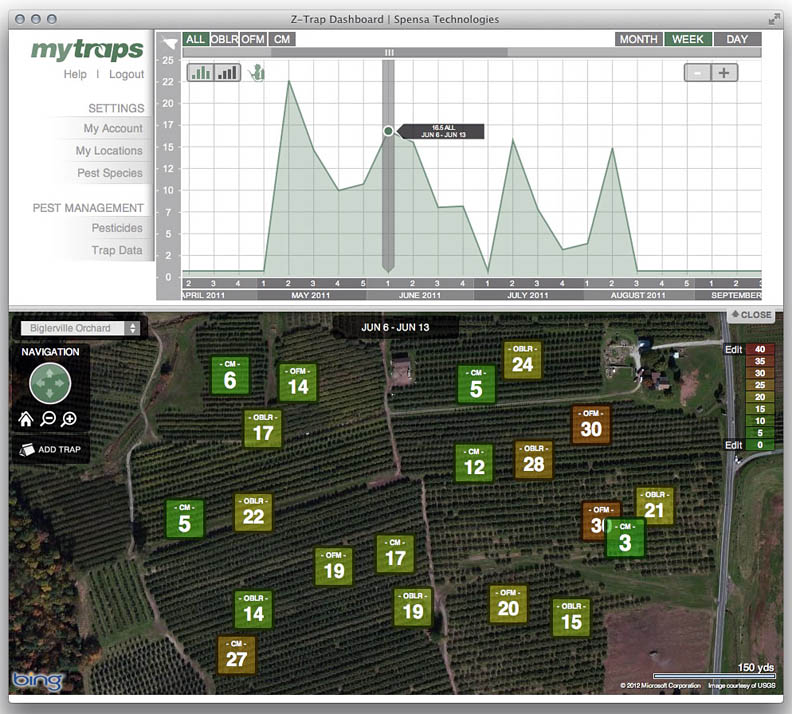This screenshot has height=714, width=792.
Task: Click the ADD TRAP button
Action: point(52,449)
